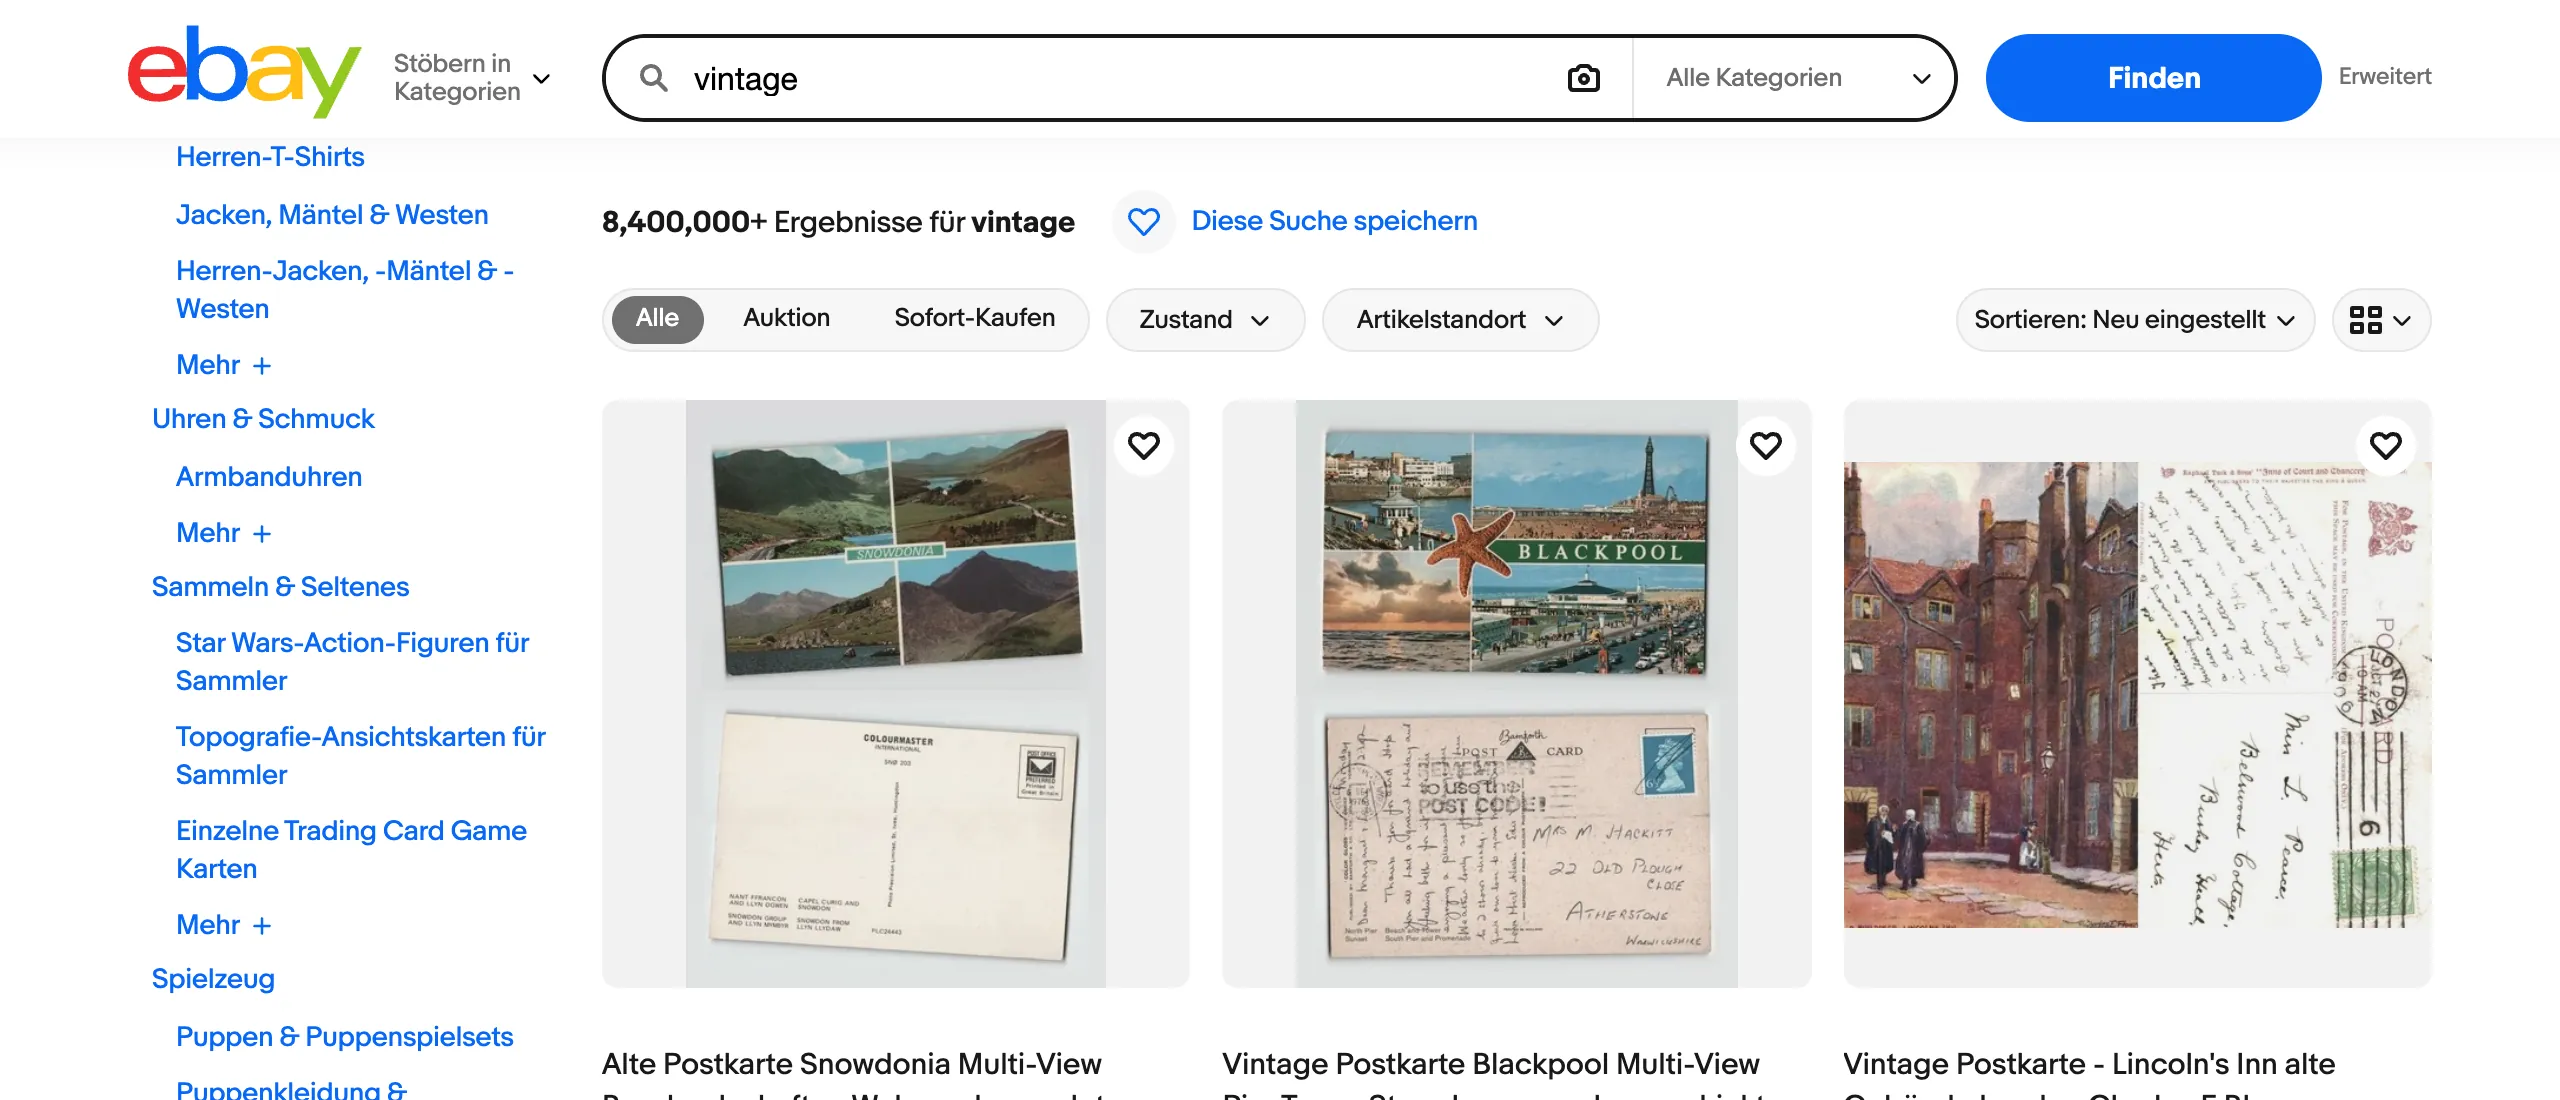Expand Stöbern in Kategorien menu
The height and width of the screenshot is (1100, 2560).
[x=472, y=78]
